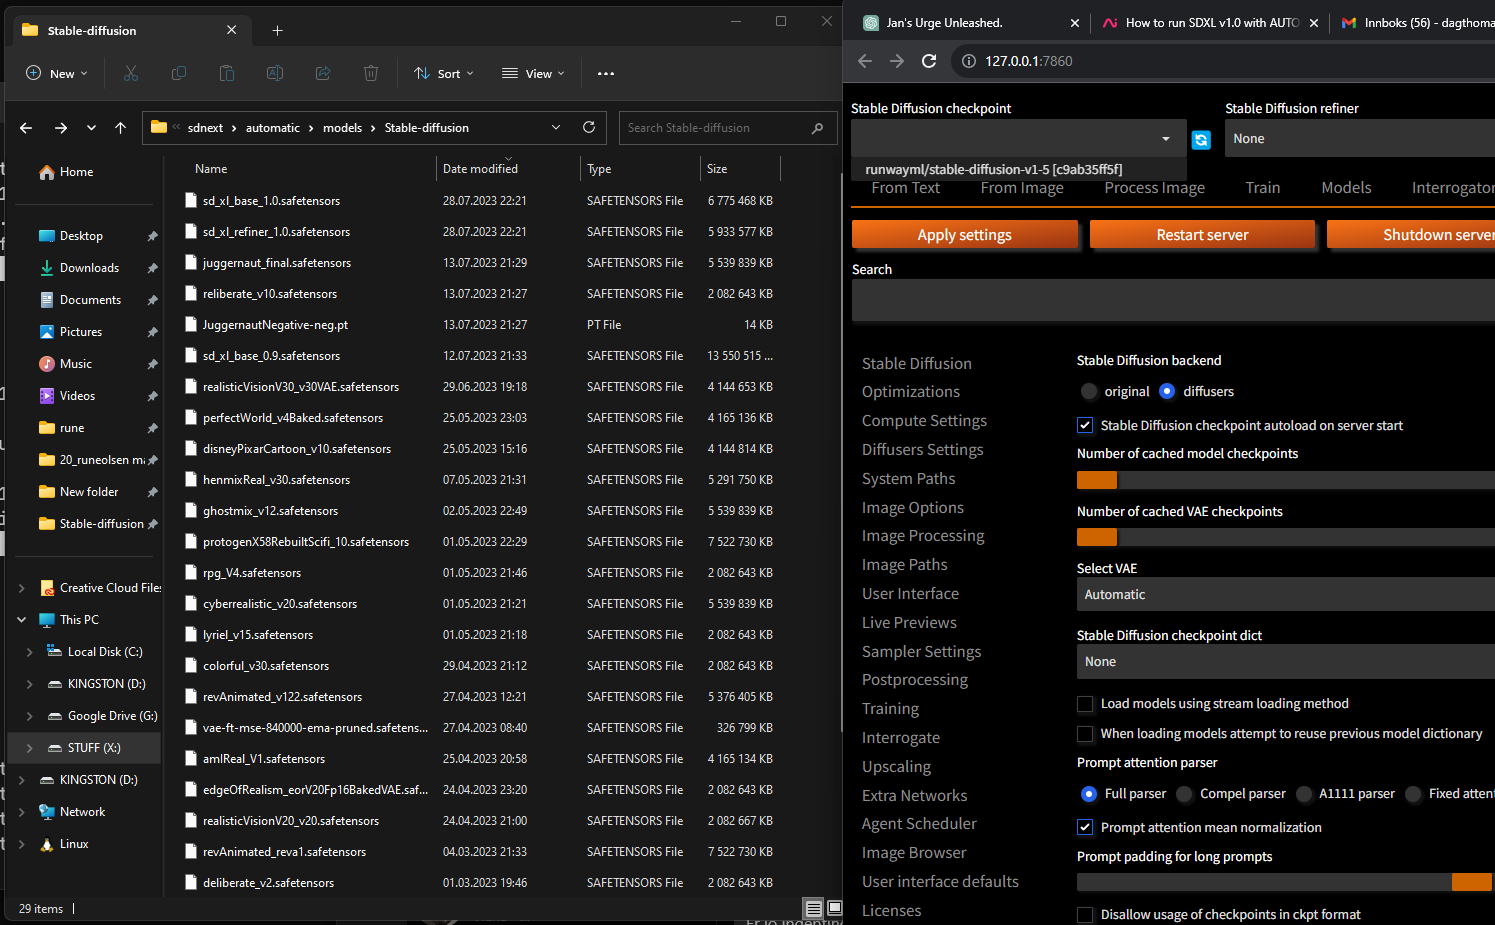The height and width of the screenshot is (925, 1495).
Task: Click the Delete trash icon in Explorer toolbar
Action: click(x=371, y=73)
